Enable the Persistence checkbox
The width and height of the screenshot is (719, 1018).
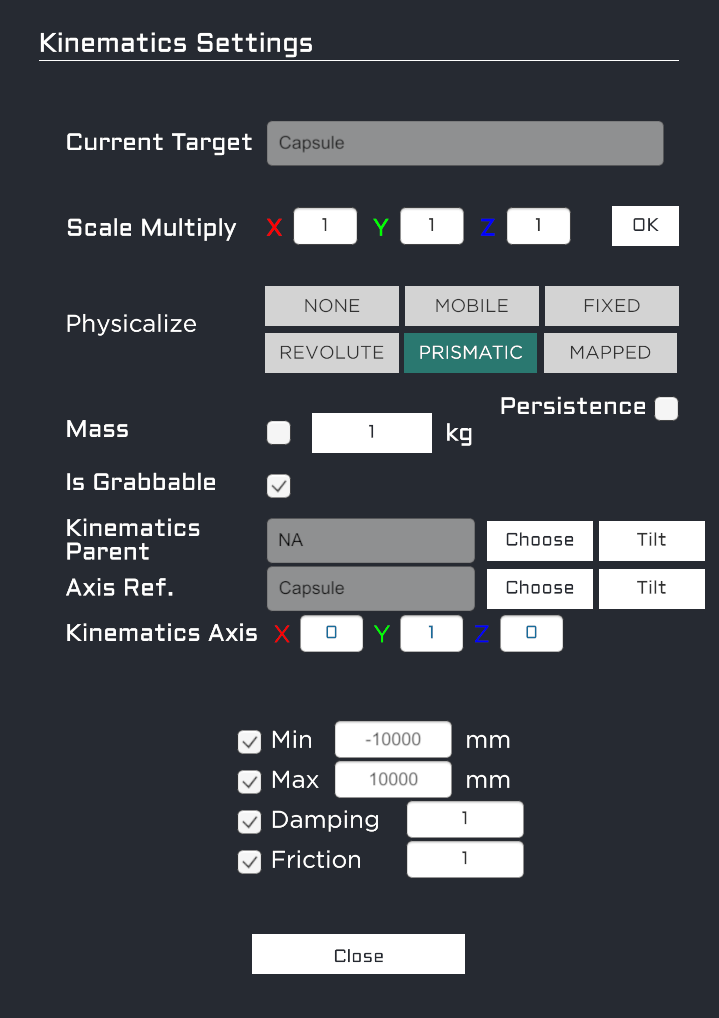pyautogui.click(x=666, y=408)
